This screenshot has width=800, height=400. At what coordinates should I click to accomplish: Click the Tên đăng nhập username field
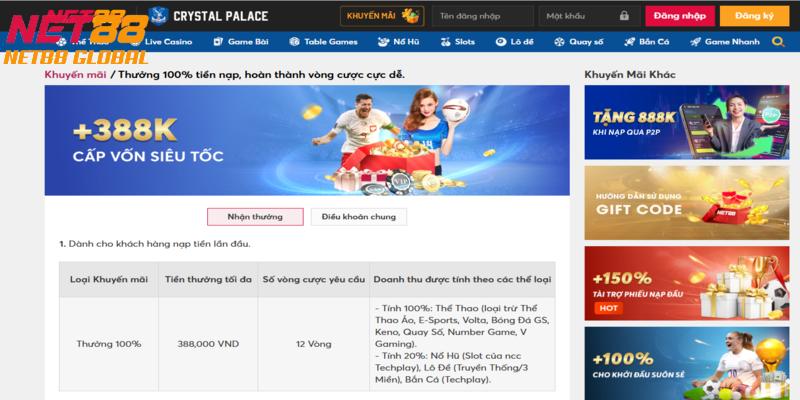click(x=483, y=16)
